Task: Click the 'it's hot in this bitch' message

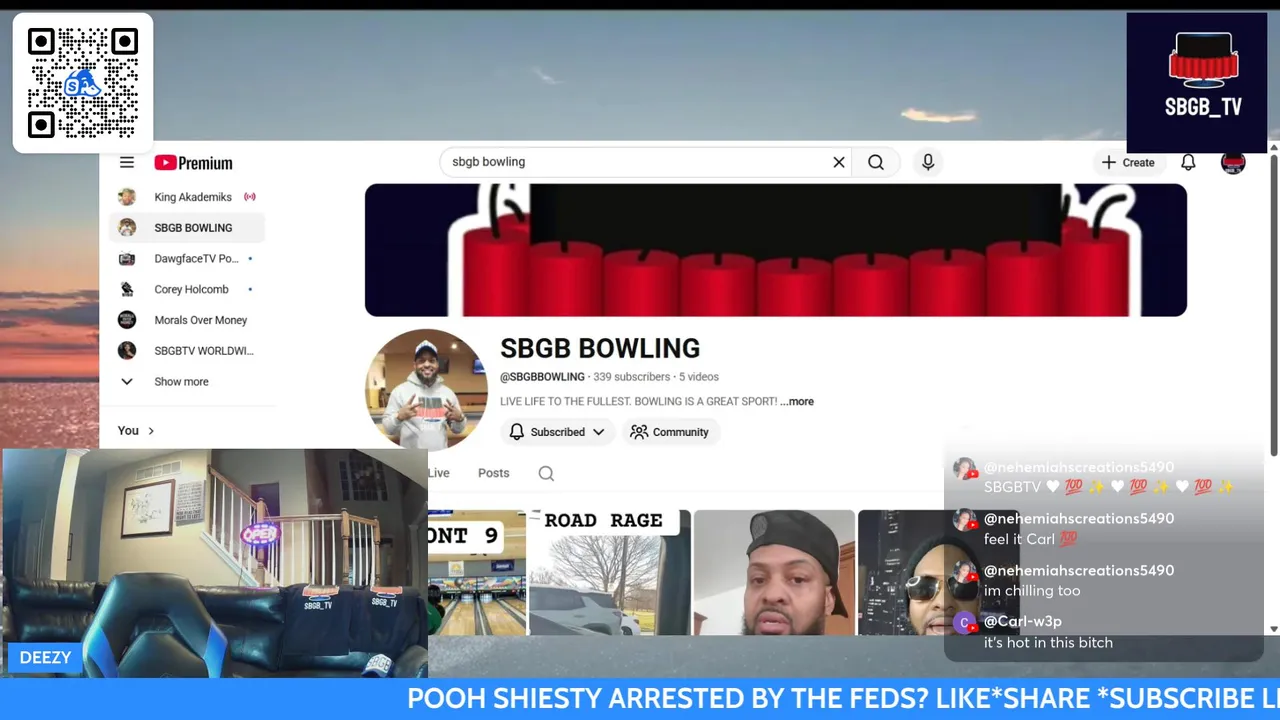Action: [x=1048, y=643]
